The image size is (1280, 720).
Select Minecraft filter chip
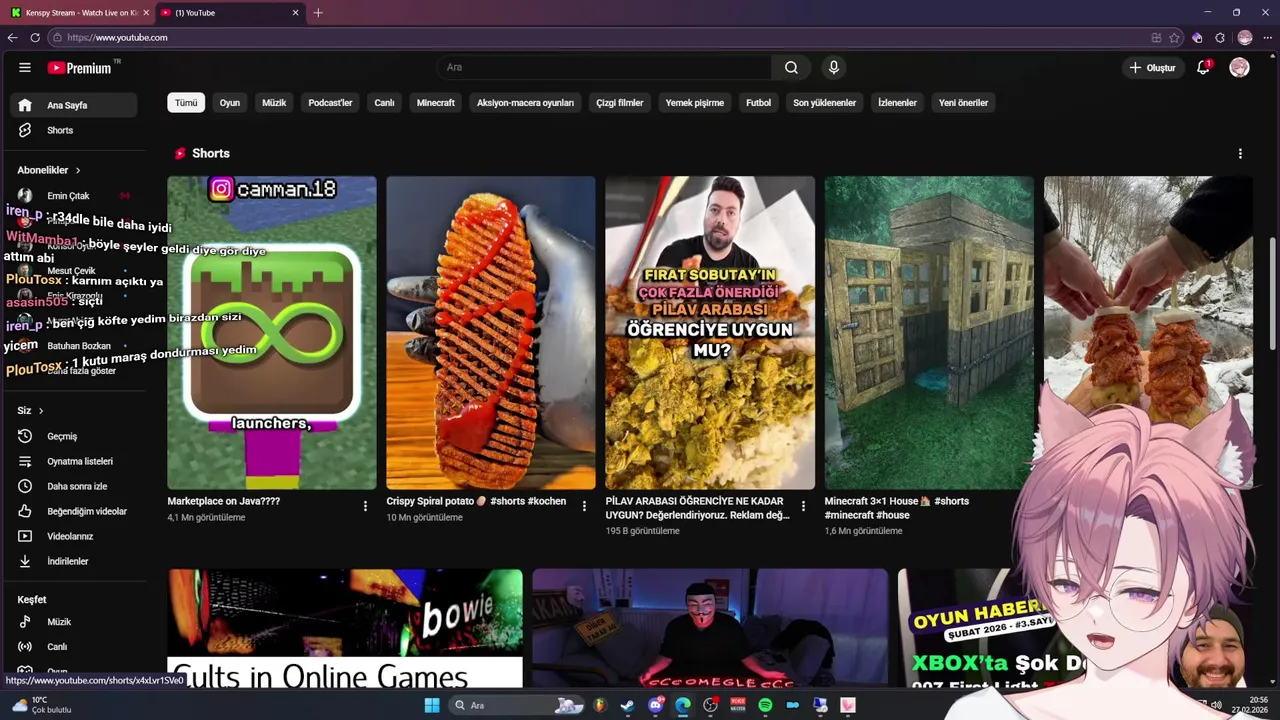click(x=436, y=102)
